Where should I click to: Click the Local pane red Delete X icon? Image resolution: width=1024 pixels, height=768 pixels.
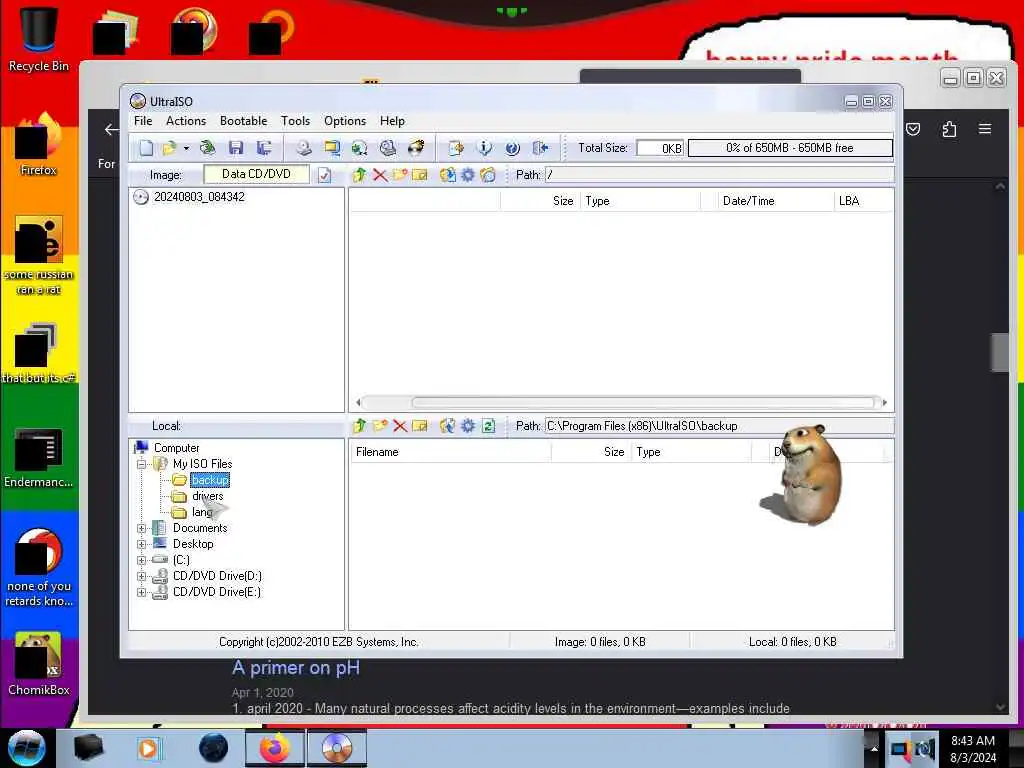(x=400, y=426)
